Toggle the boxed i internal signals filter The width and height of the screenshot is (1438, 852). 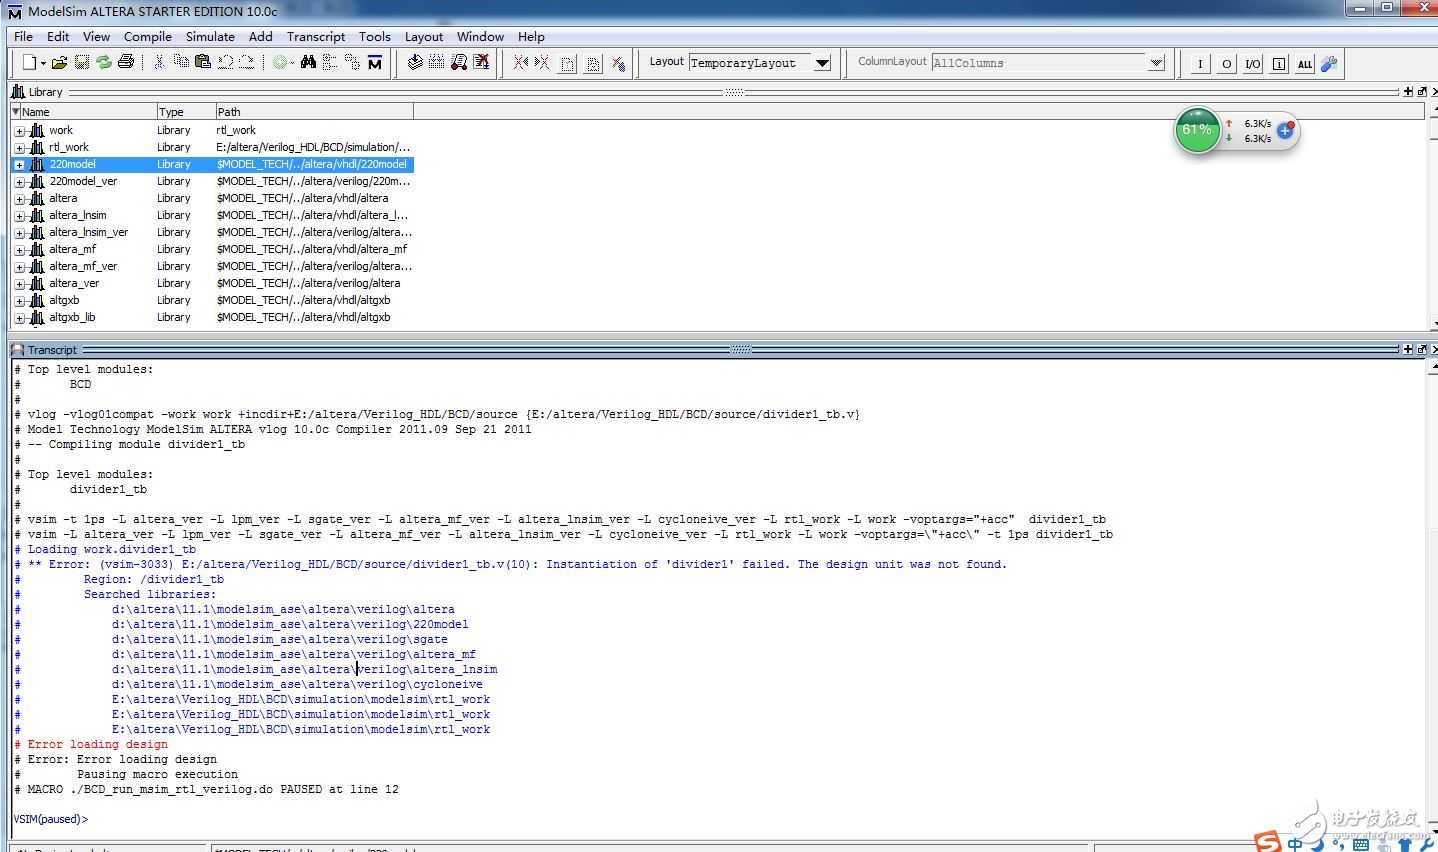(1279, 64)
